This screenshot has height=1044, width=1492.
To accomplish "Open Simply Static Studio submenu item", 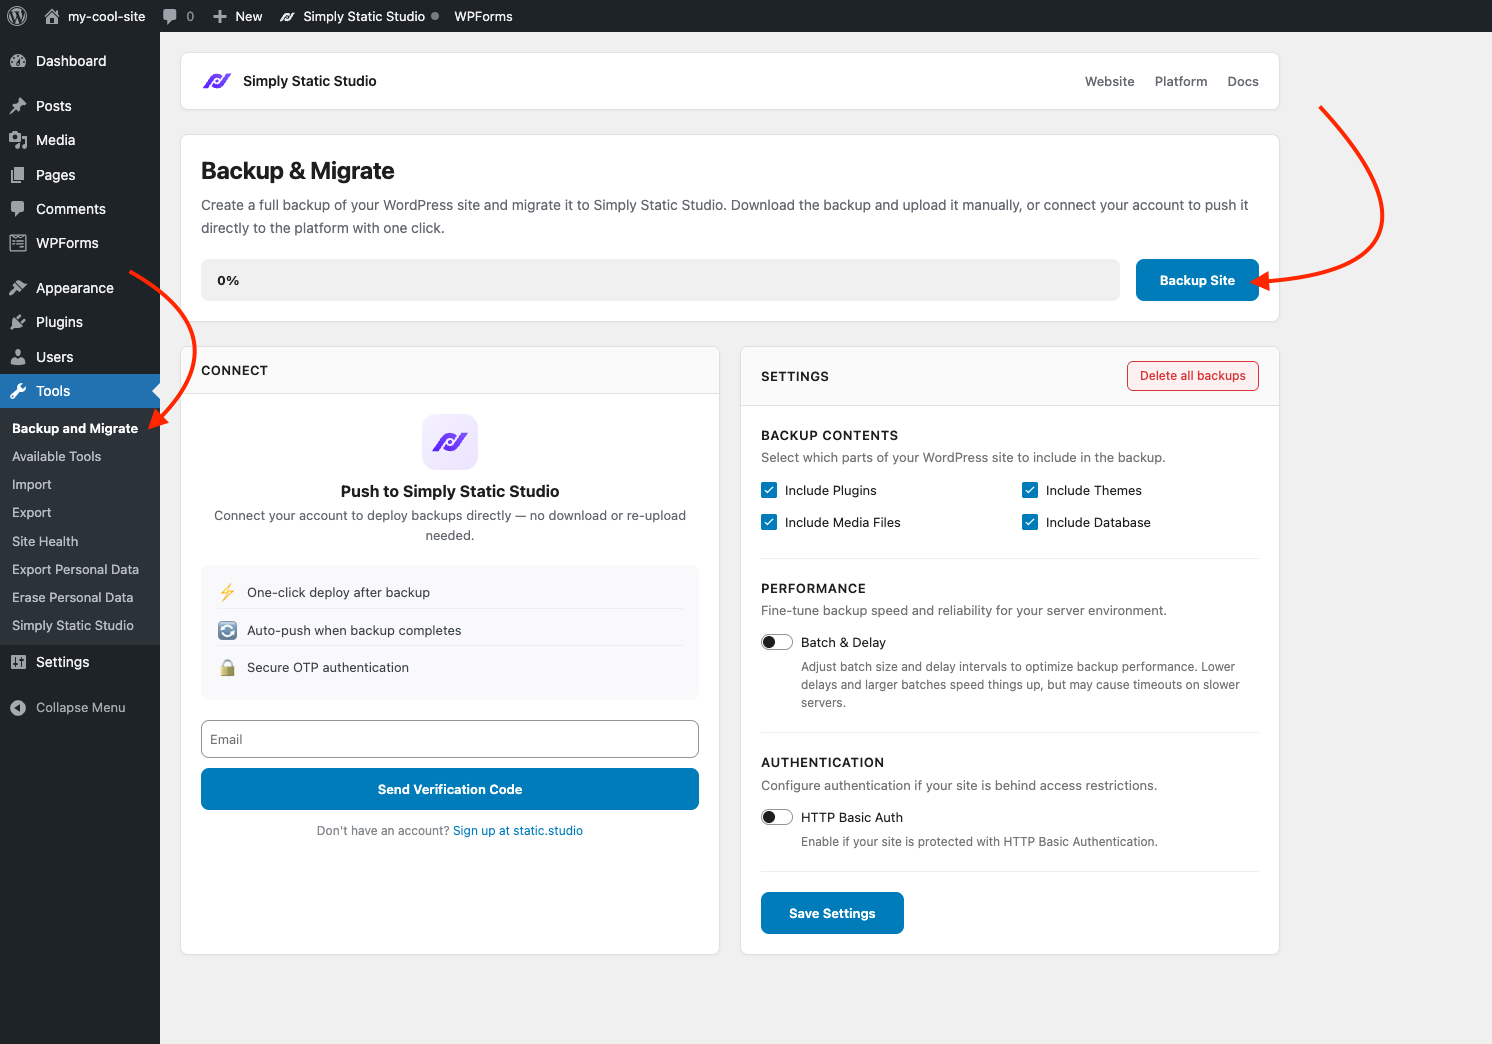I will (x=73, y=625).
